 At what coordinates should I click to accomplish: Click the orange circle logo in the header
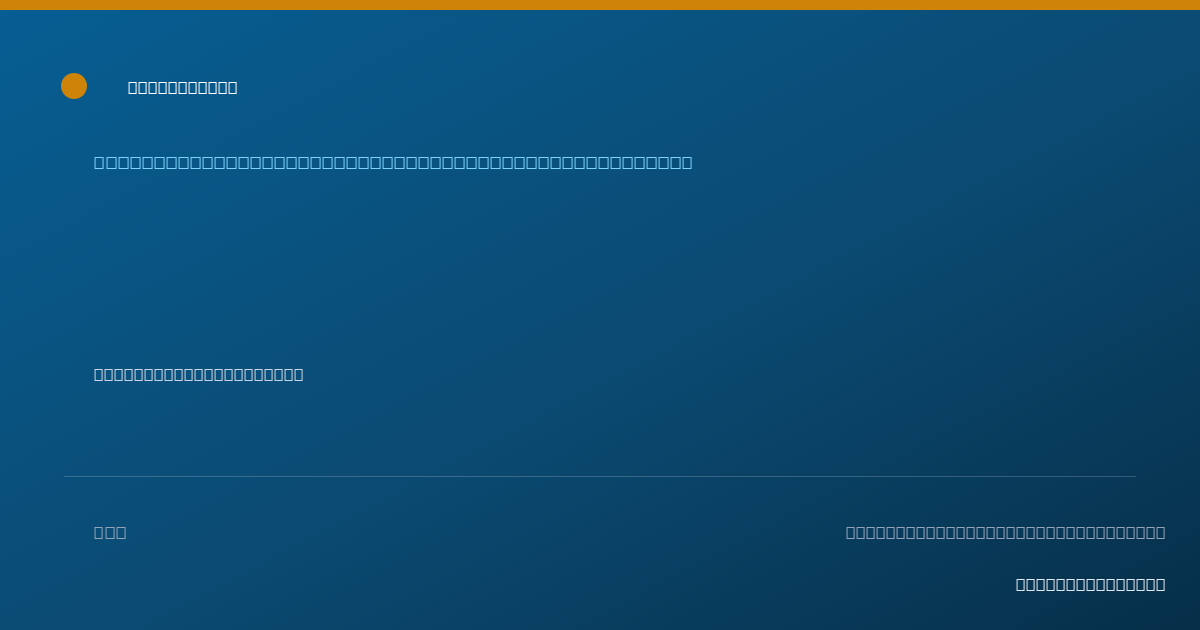[74, 86]
